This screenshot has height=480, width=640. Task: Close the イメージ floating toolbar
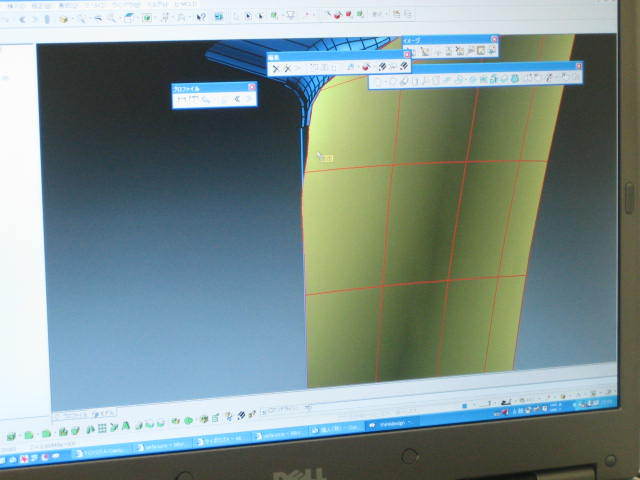click(x=493, y=40)
